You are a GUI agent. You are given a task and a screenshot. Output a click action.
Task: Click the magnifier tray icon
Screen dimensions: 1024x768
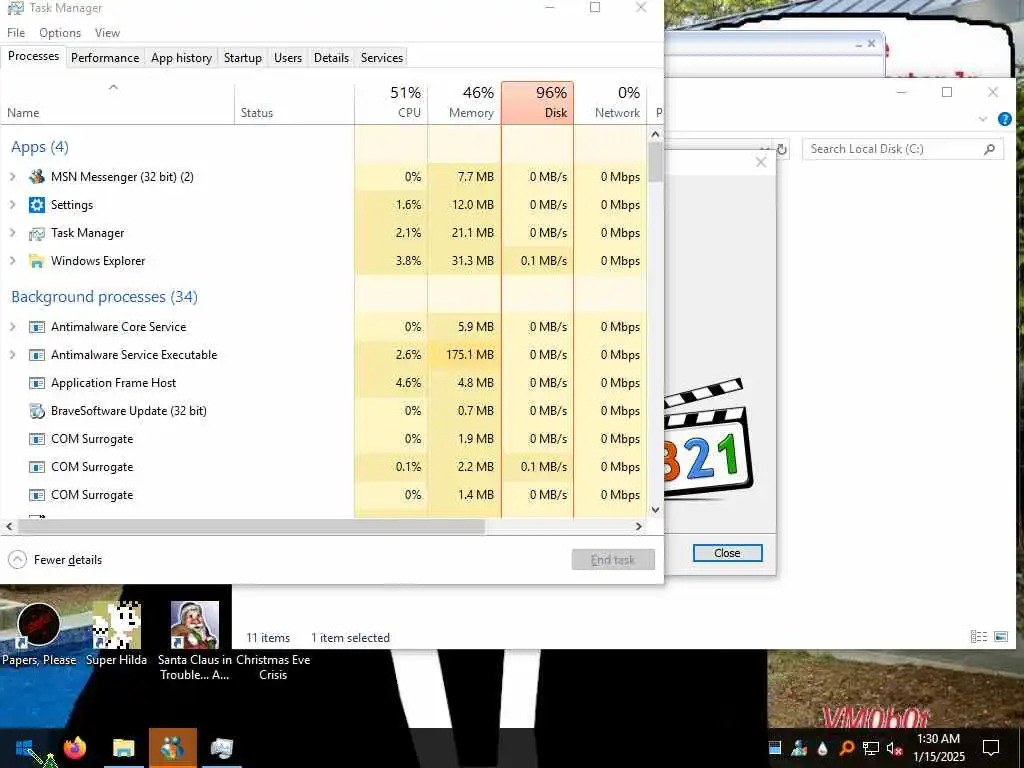pos(847,748)
